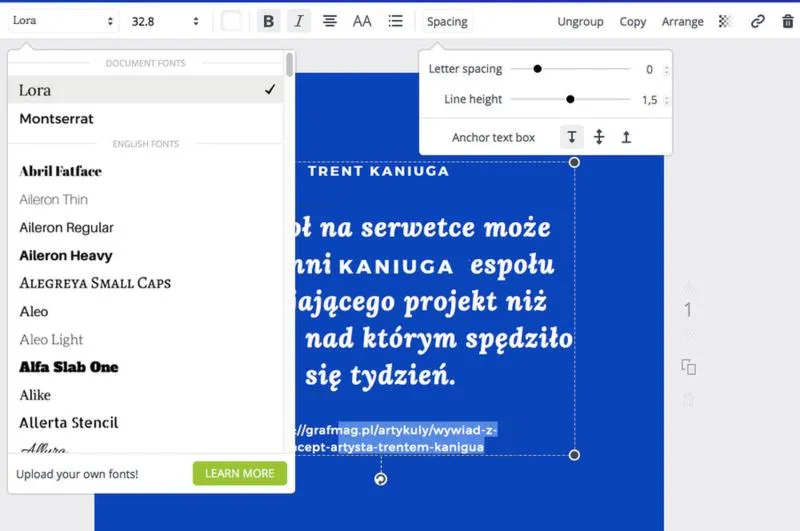This screenshot has height=531, width=800.
Task: Open the white text color swatch
Action: 231,21
